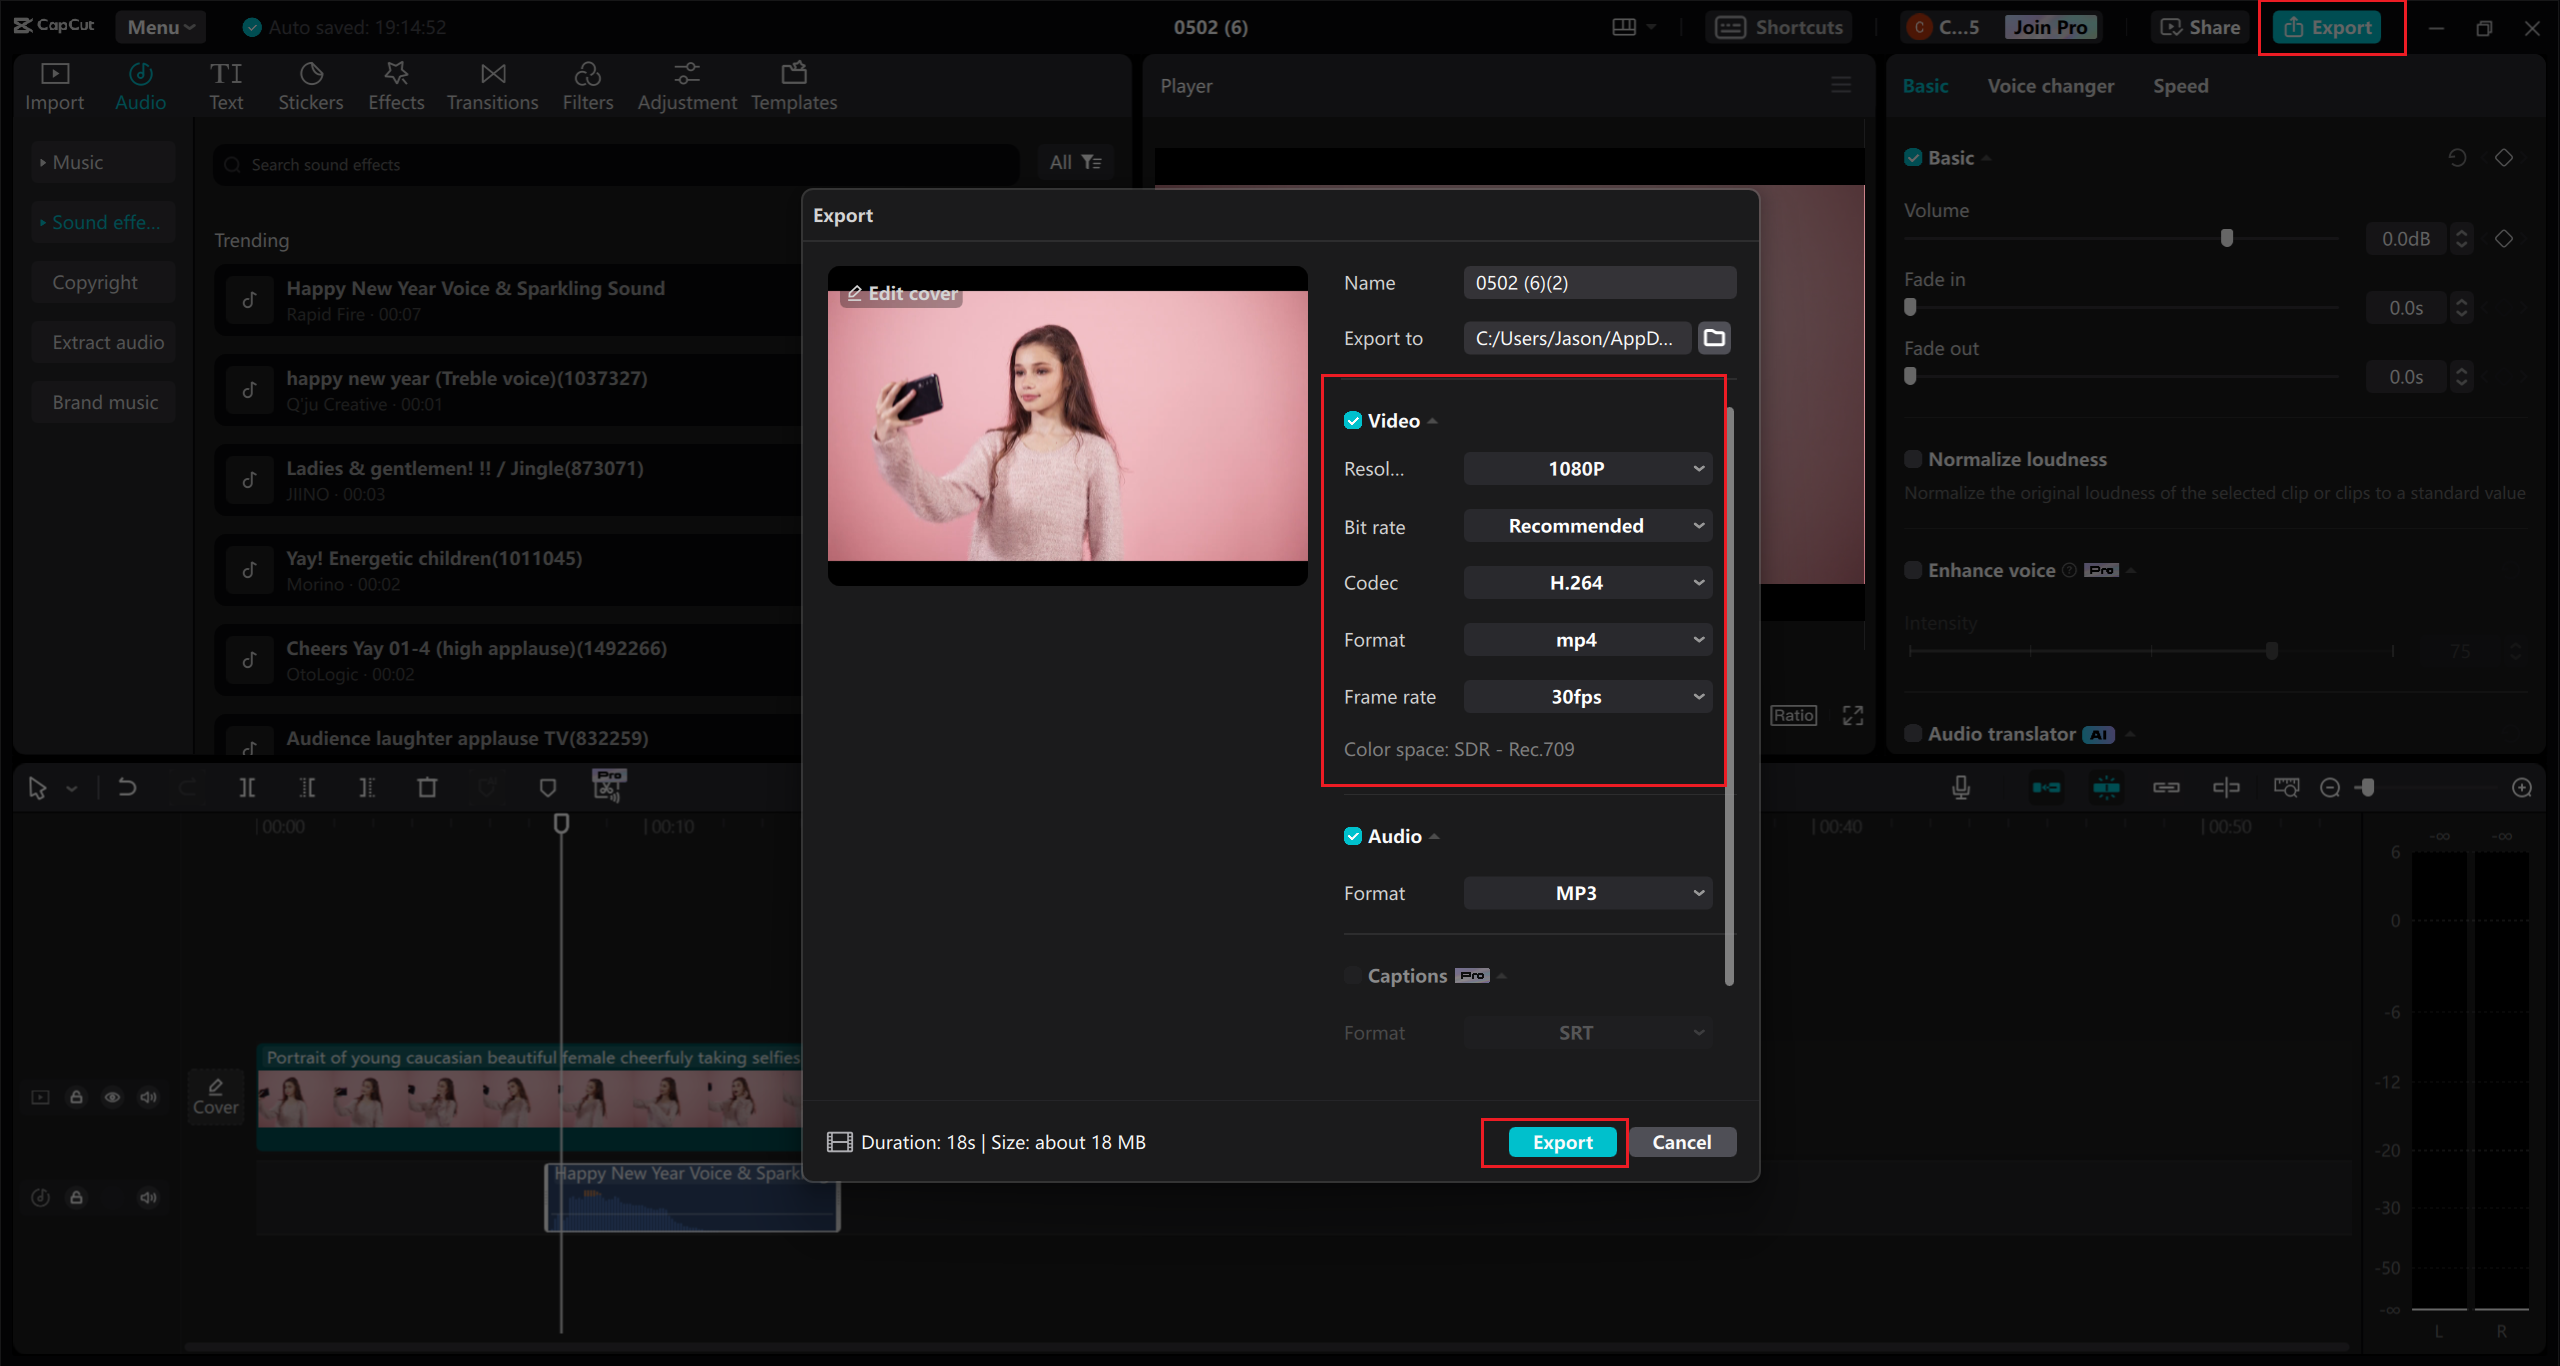Open the Codec dropdown showing H.264

click(1587, 582)
